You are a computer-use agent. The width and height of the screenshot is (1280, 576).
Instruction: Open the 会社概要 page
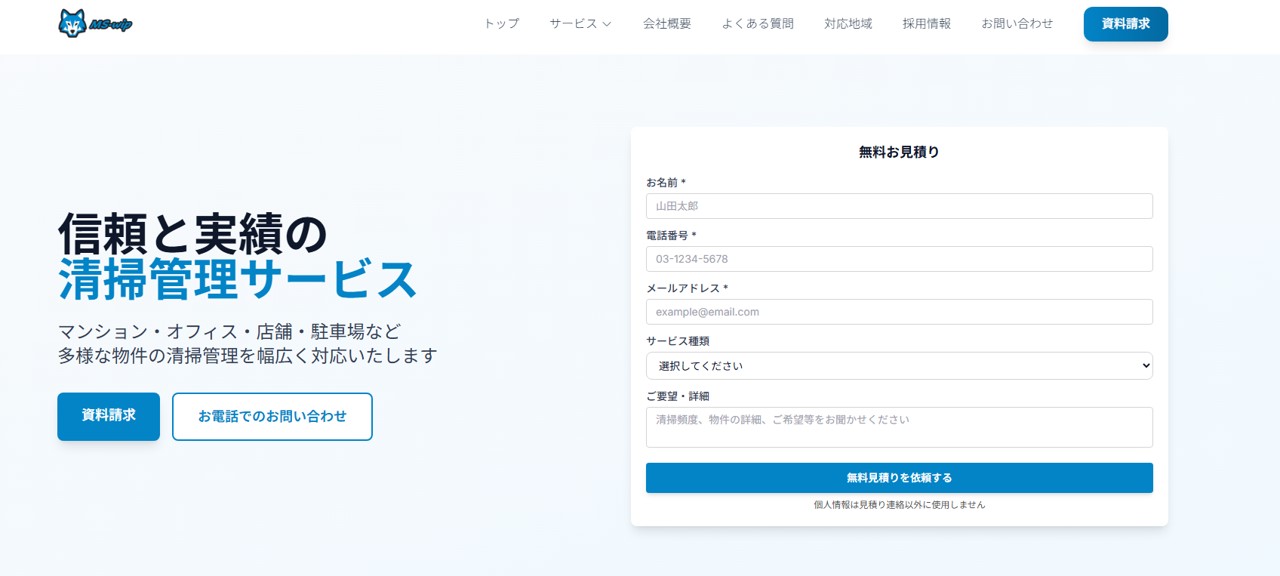tap(667, 24)
